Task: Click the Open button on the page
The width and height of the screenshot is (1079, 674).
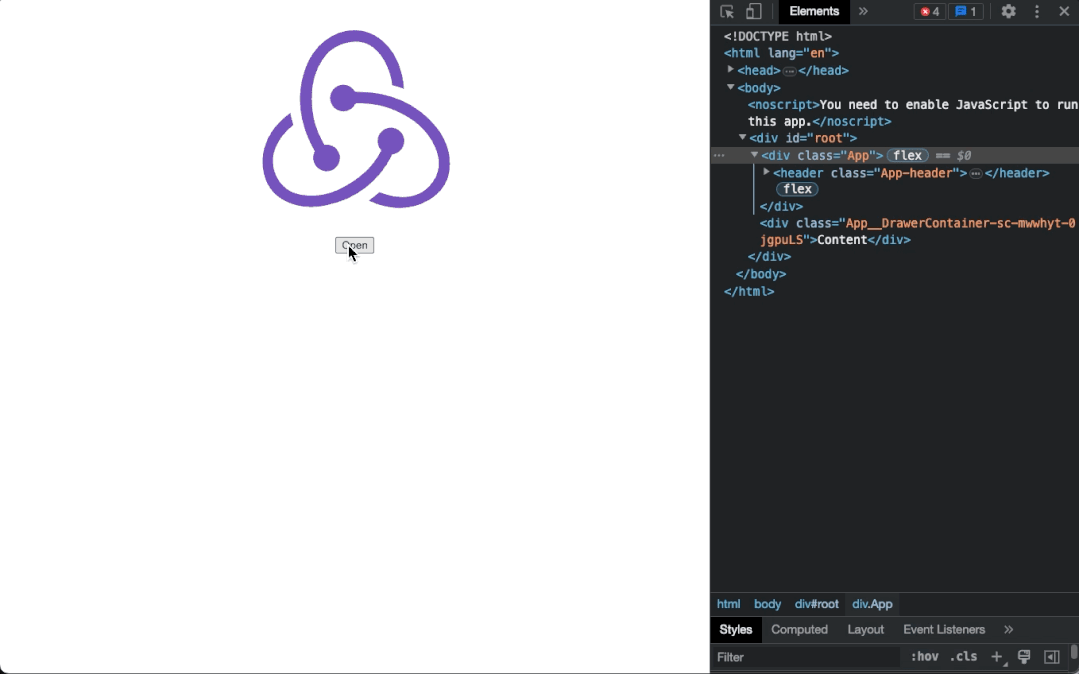Action: click(x=354, y=245)
